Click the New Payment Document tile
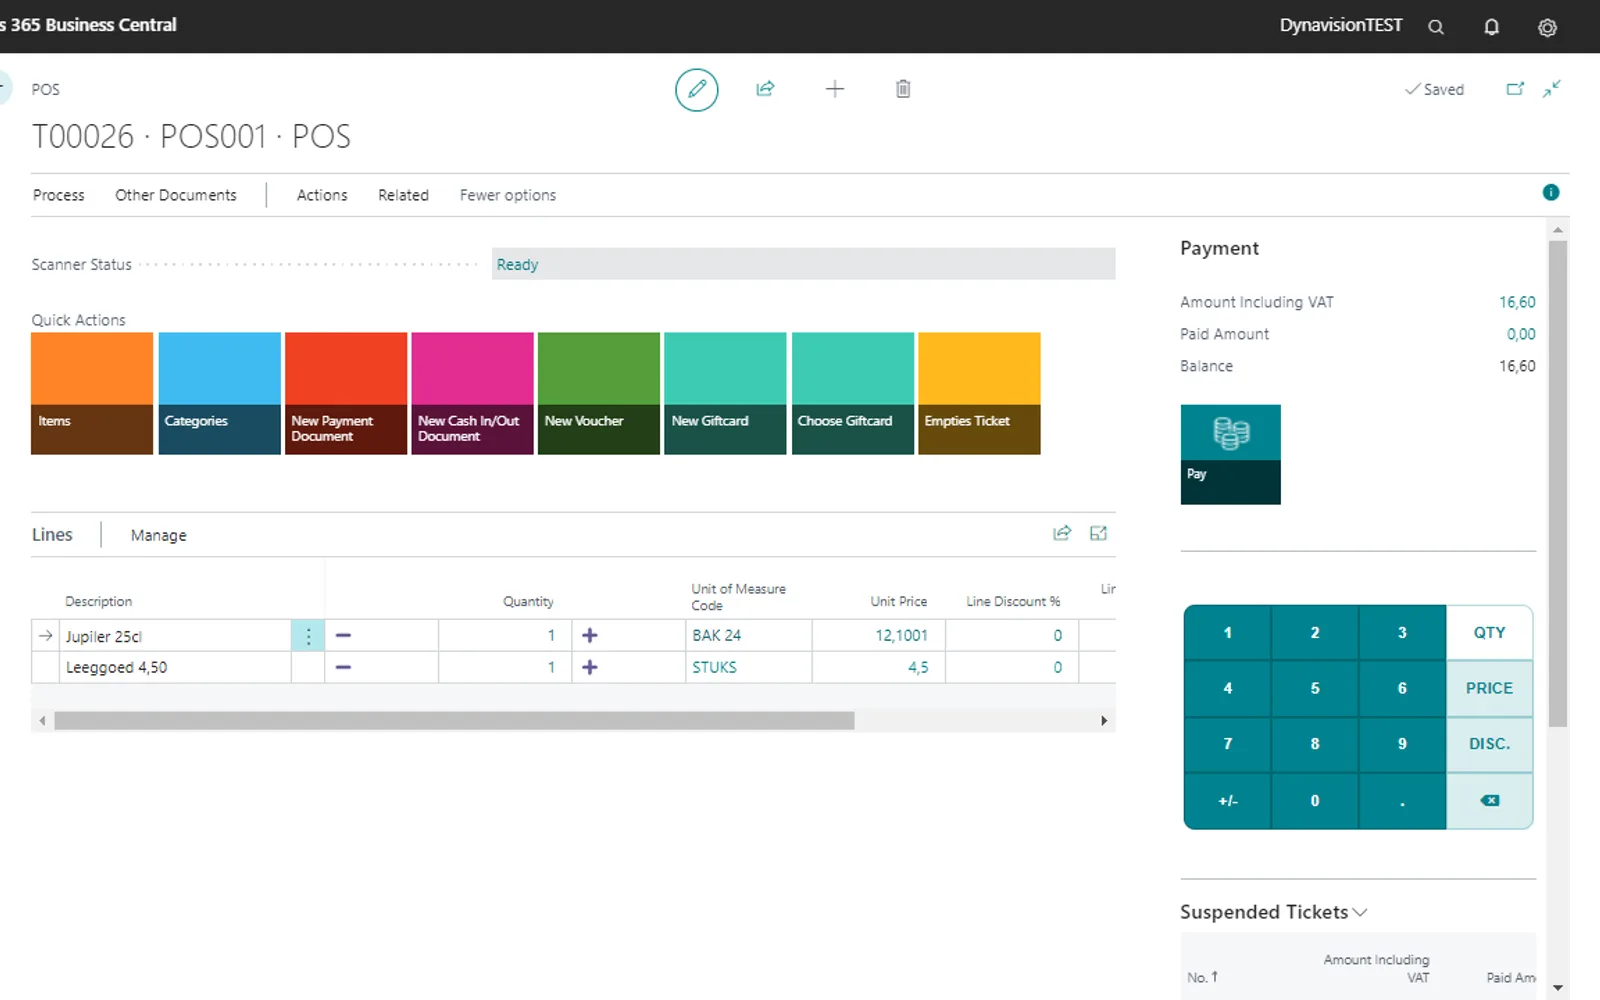This screenshot has height=1000, width=1600. pyautogui.click(x=346, y=393)
